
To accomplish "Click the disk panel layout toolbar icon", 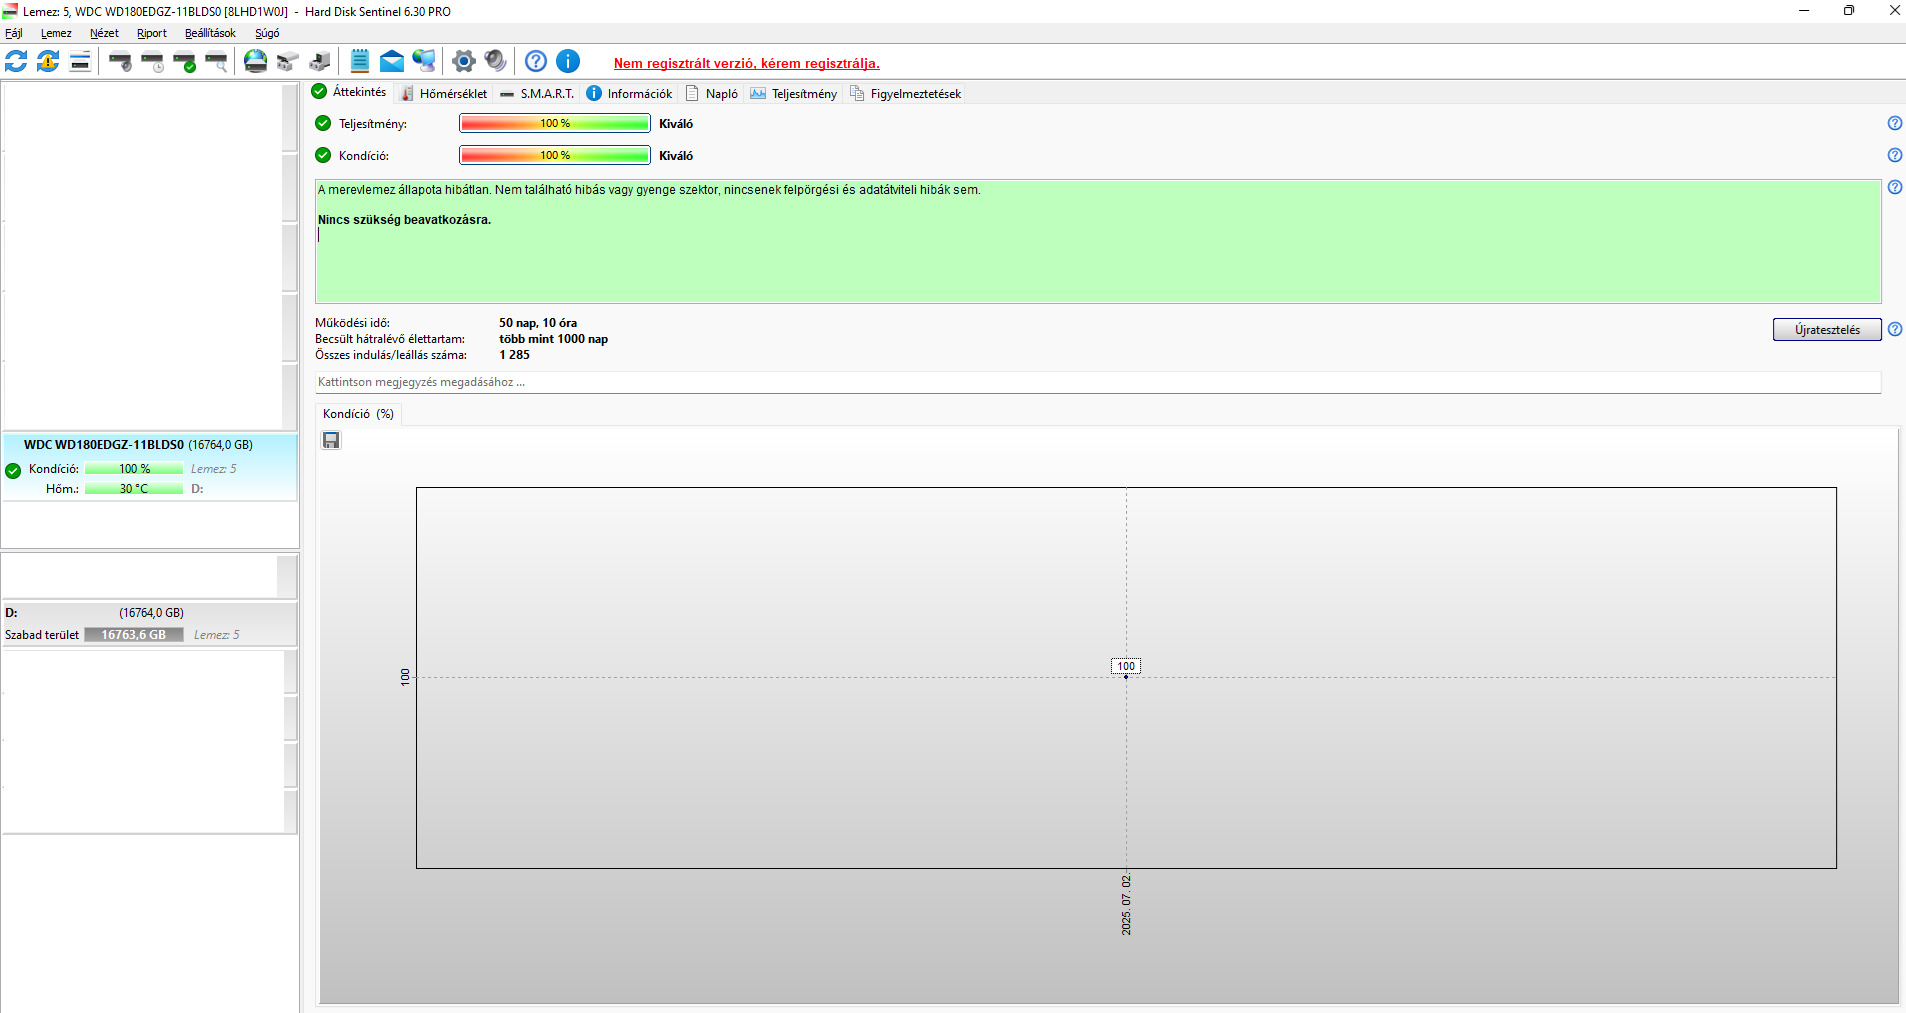I will coord(80,61).
